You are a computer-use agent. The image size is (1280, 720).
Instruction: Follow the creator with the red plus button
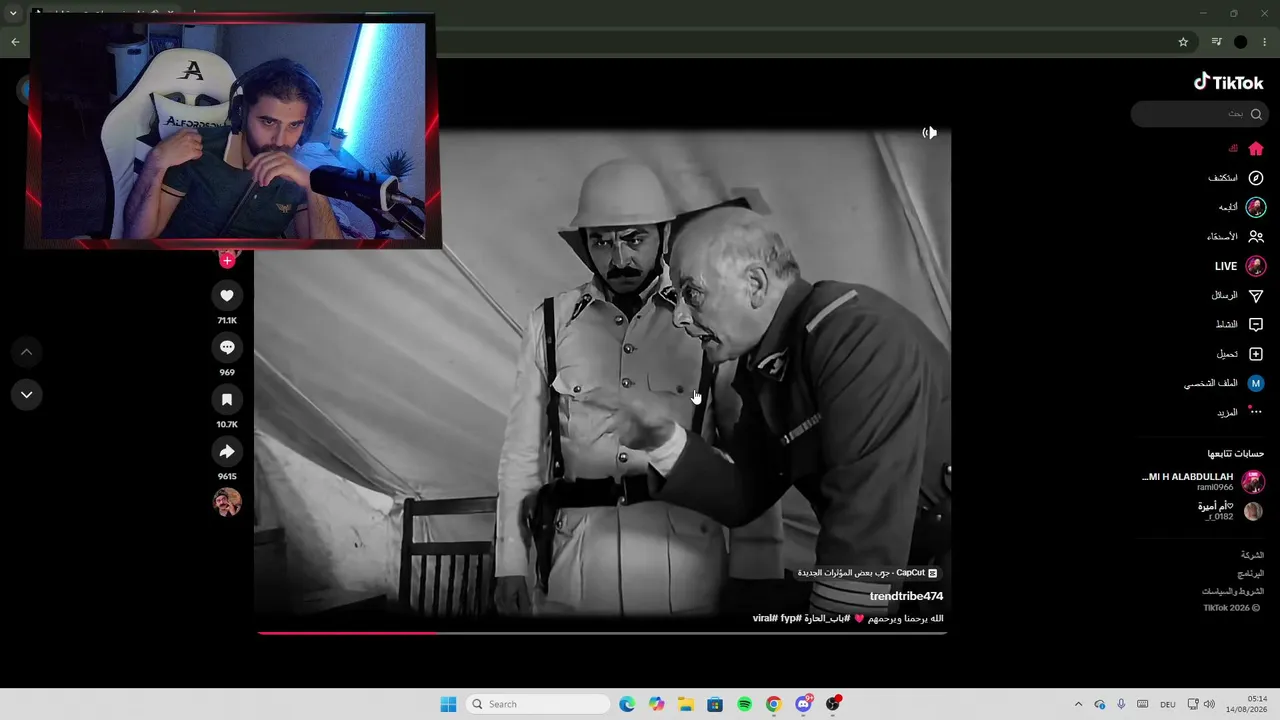[227, 260]
